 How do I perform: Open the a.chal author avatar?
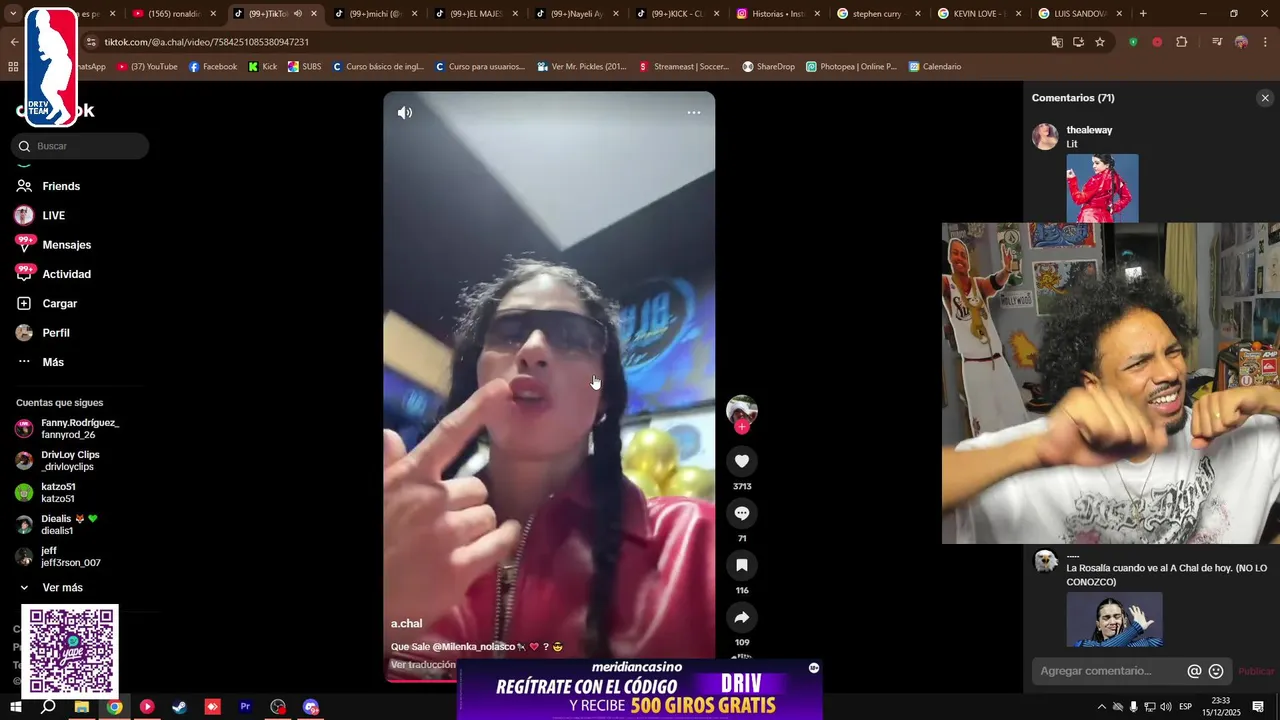pos(742,410)
